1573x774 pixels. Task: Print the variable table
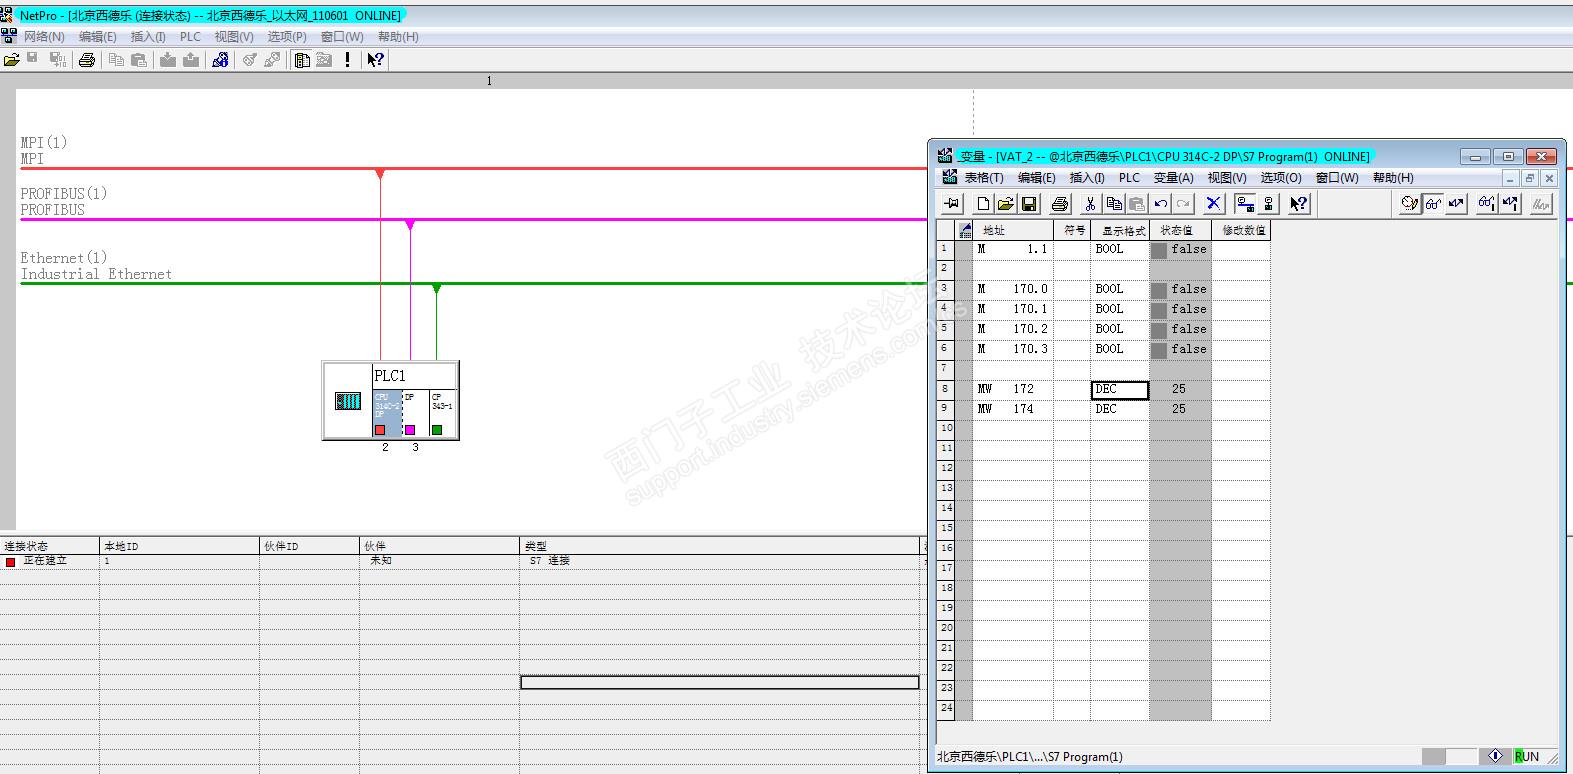pos(1060,204)
